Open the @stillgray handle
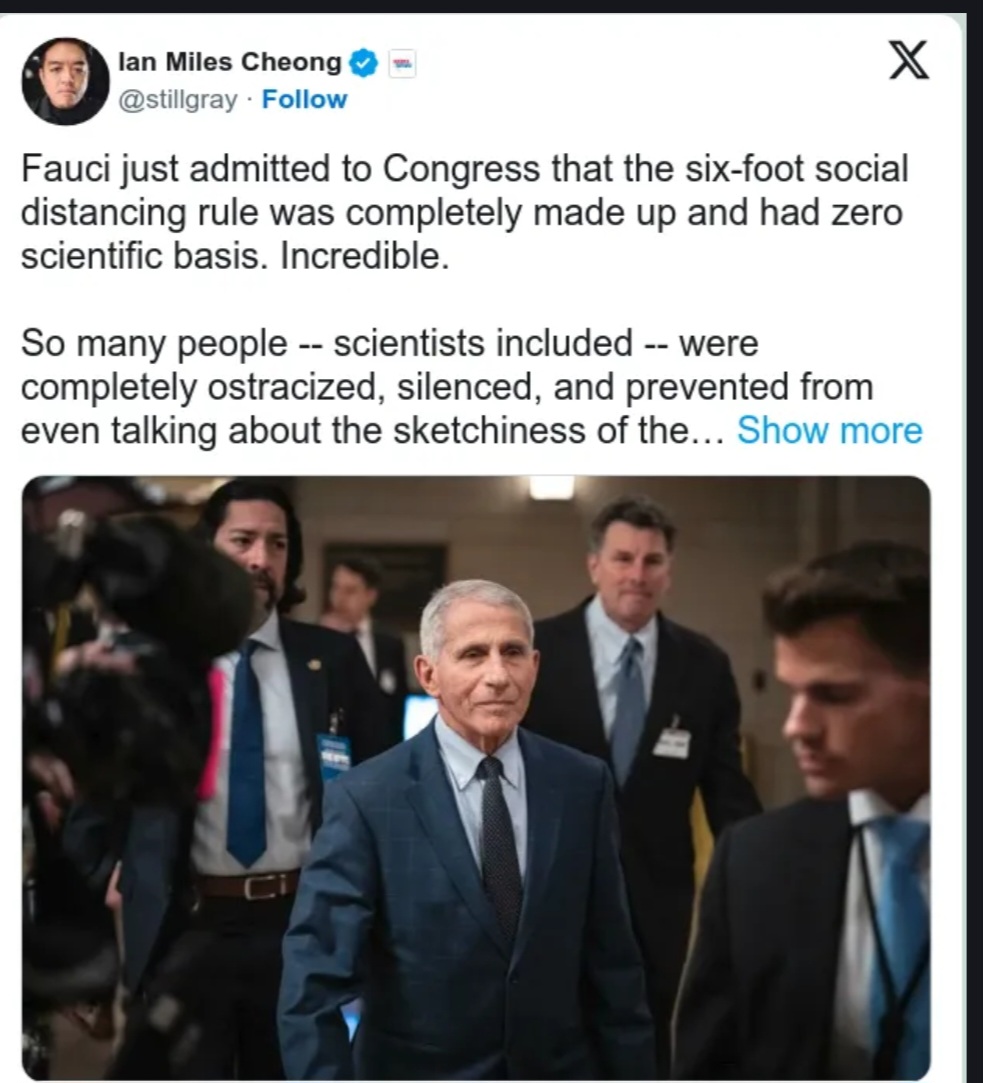 point(178,100)
